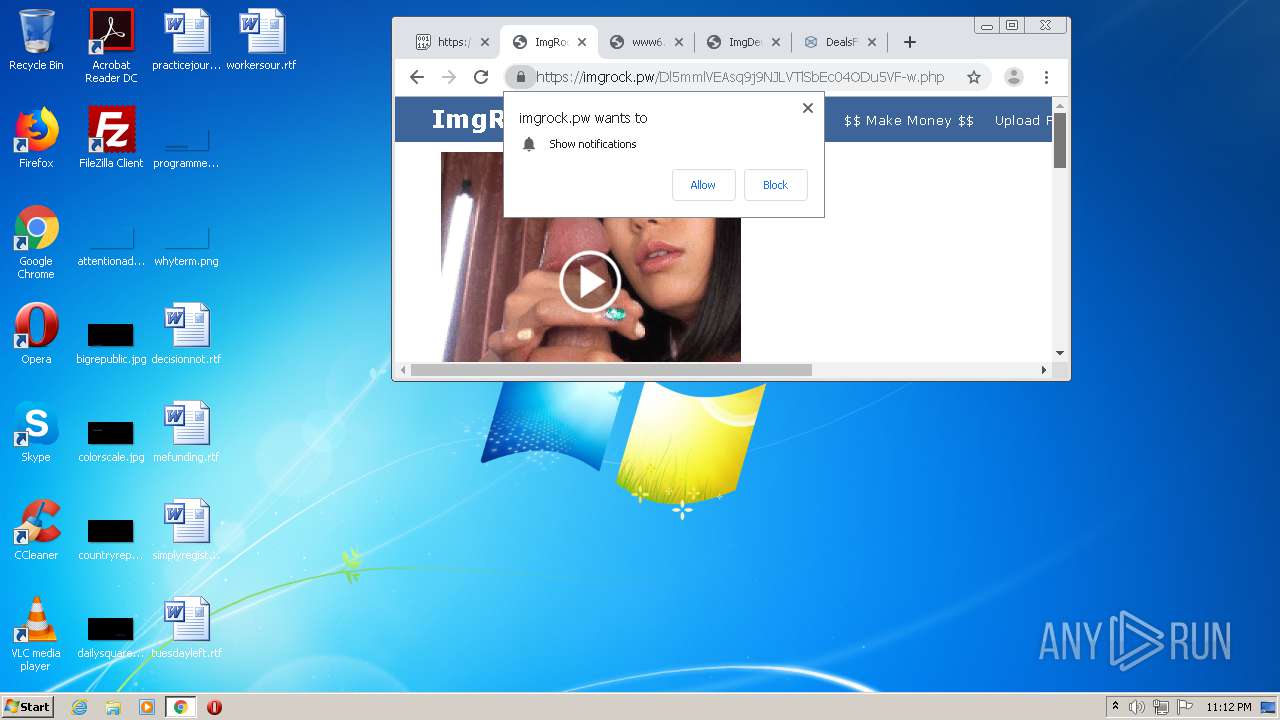Viewport: 1280px width, 720px height.
Task: Click horizontal scrollbar right arrow
Action: [x=1044, y=370]
